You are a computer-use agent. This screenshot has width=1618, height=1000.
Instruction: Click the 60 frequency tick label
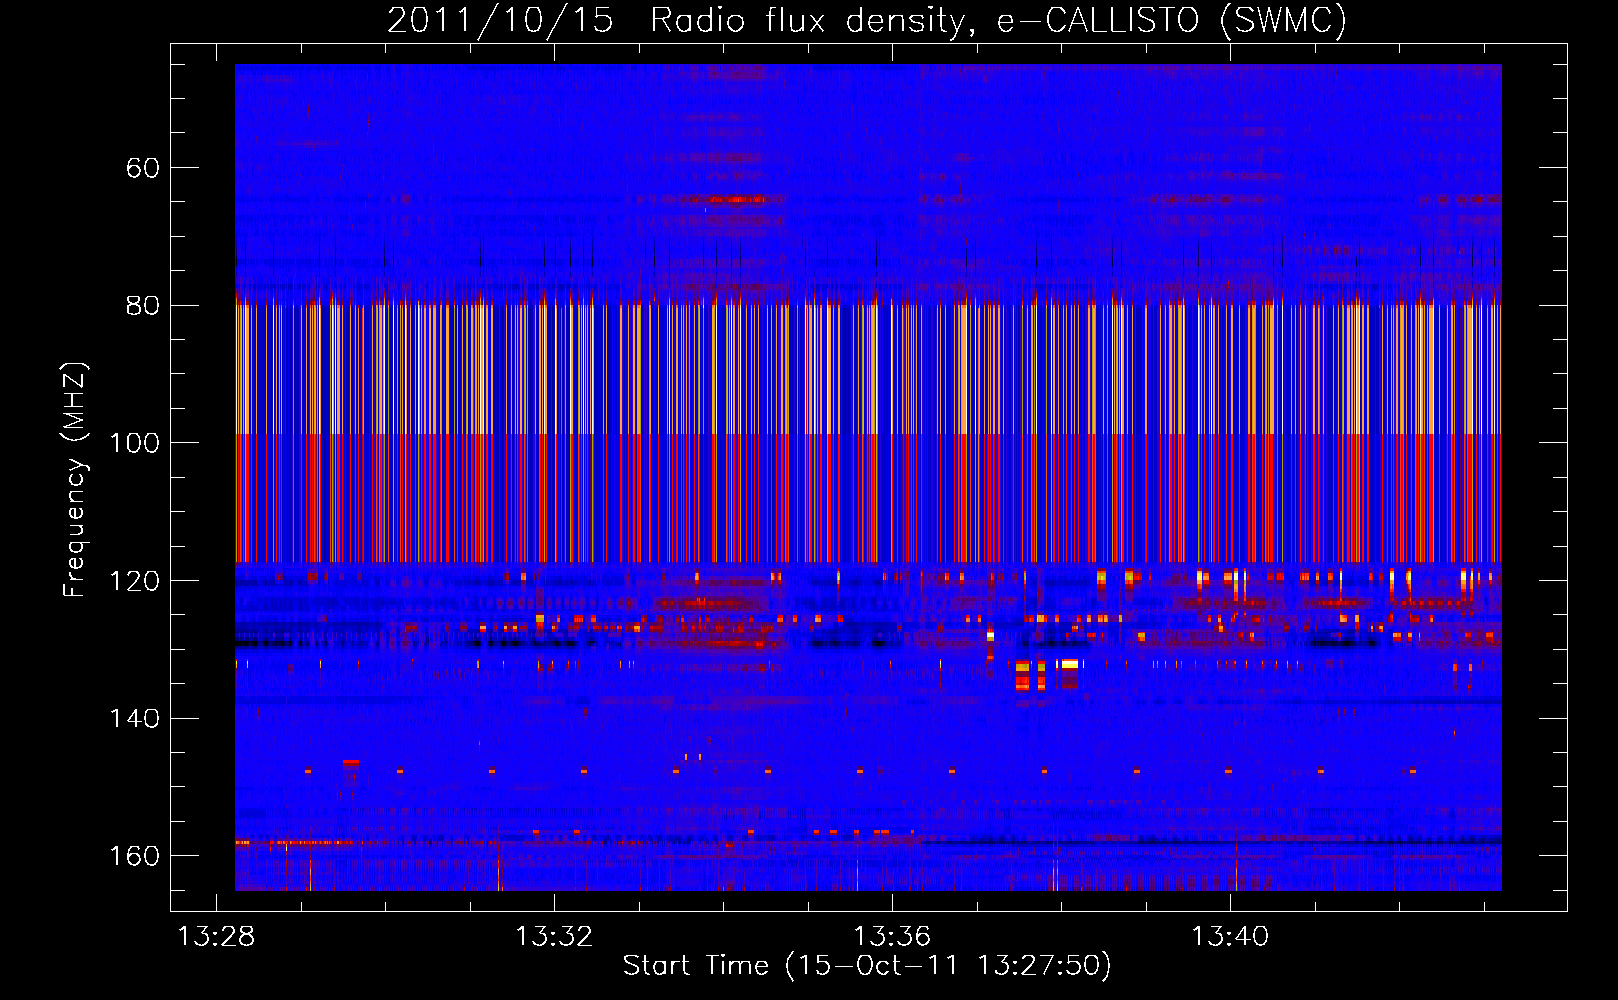pyautogui.click(x=143, y=168)
